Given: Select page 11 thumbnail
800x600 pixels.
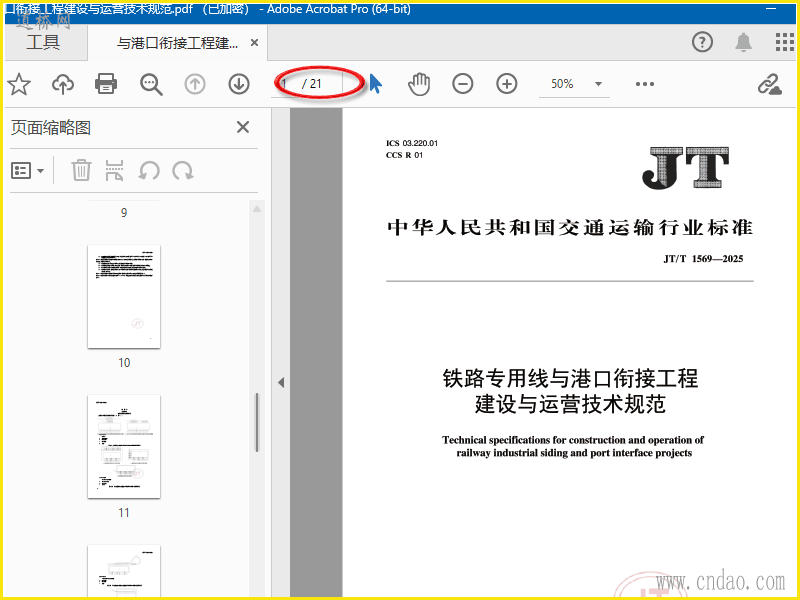Looking at the screenshot, I should point(124,446).
